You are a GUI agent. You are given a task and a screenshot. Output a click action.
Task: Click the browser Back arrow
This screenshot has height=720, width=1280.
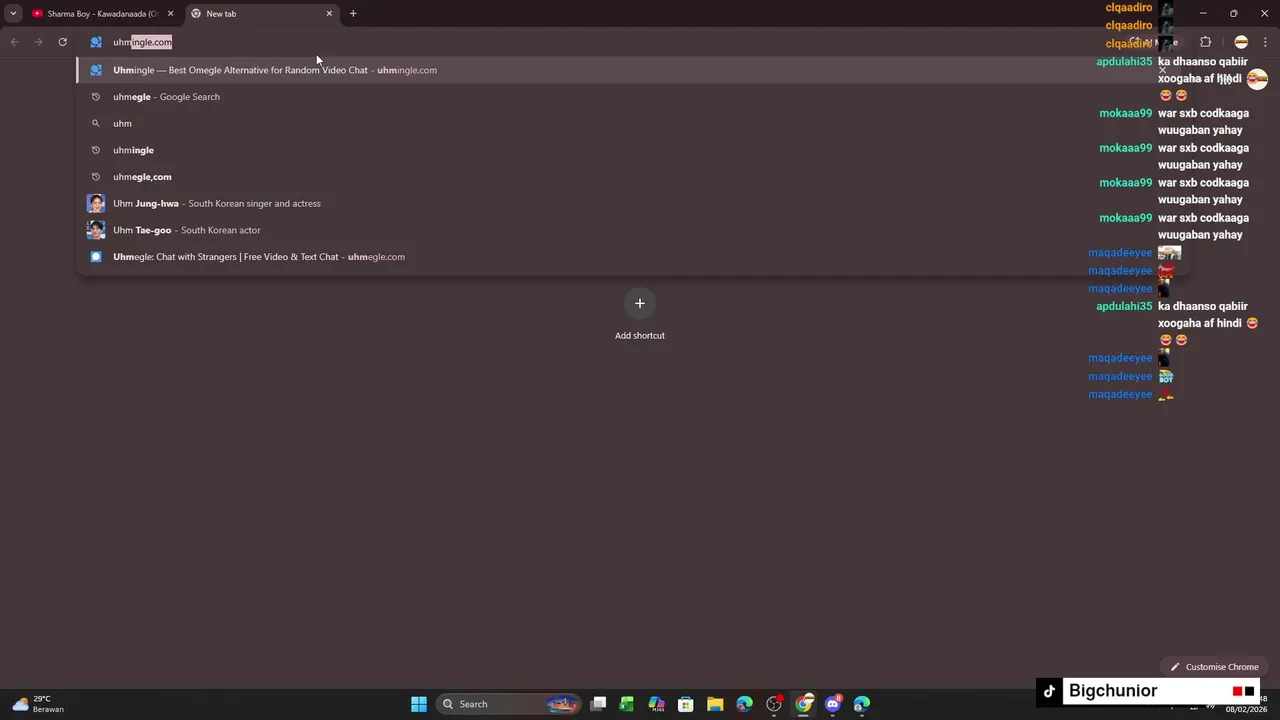pos(14,42)
